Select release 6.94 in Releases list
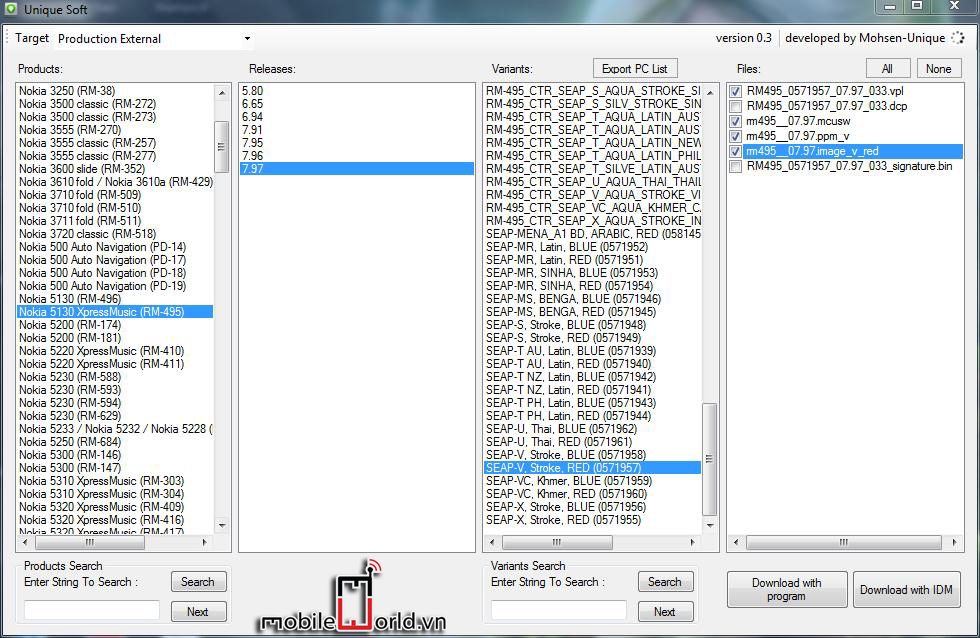This screenshot has width=980, height=638. pyautogui.click(x=357, y=117)
